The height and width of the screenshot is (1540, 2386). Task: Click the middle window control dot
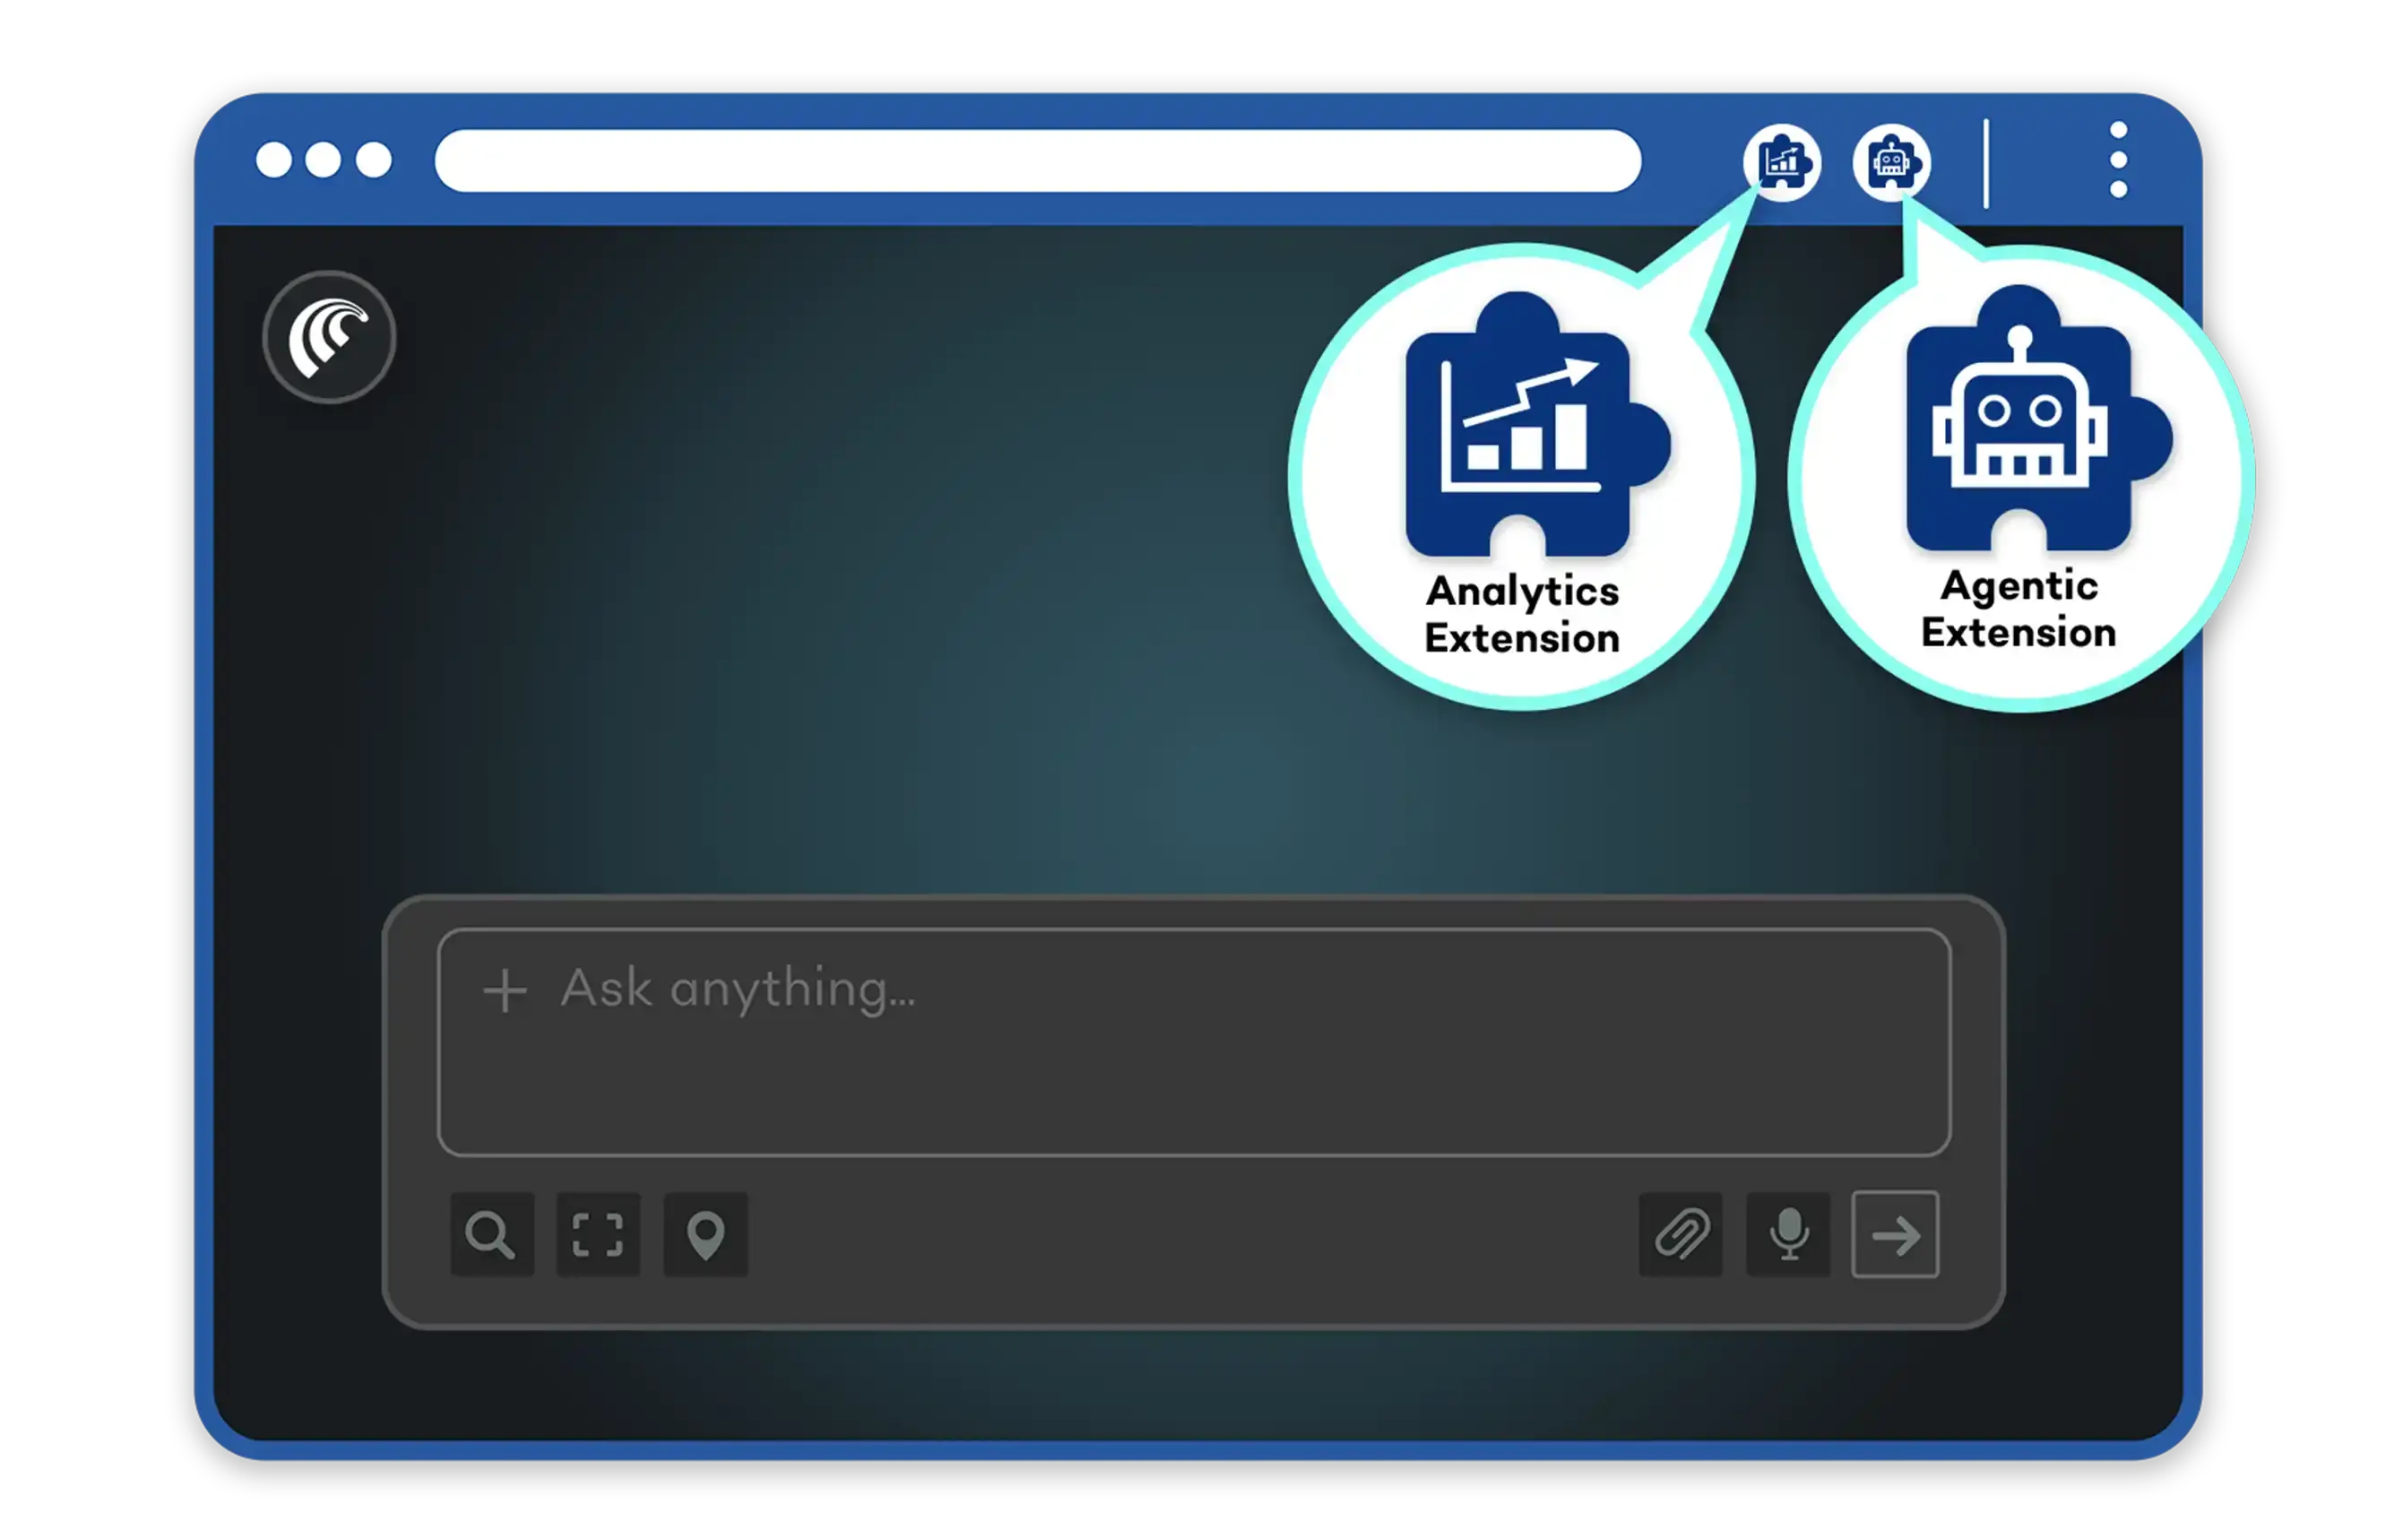[323, 160]
